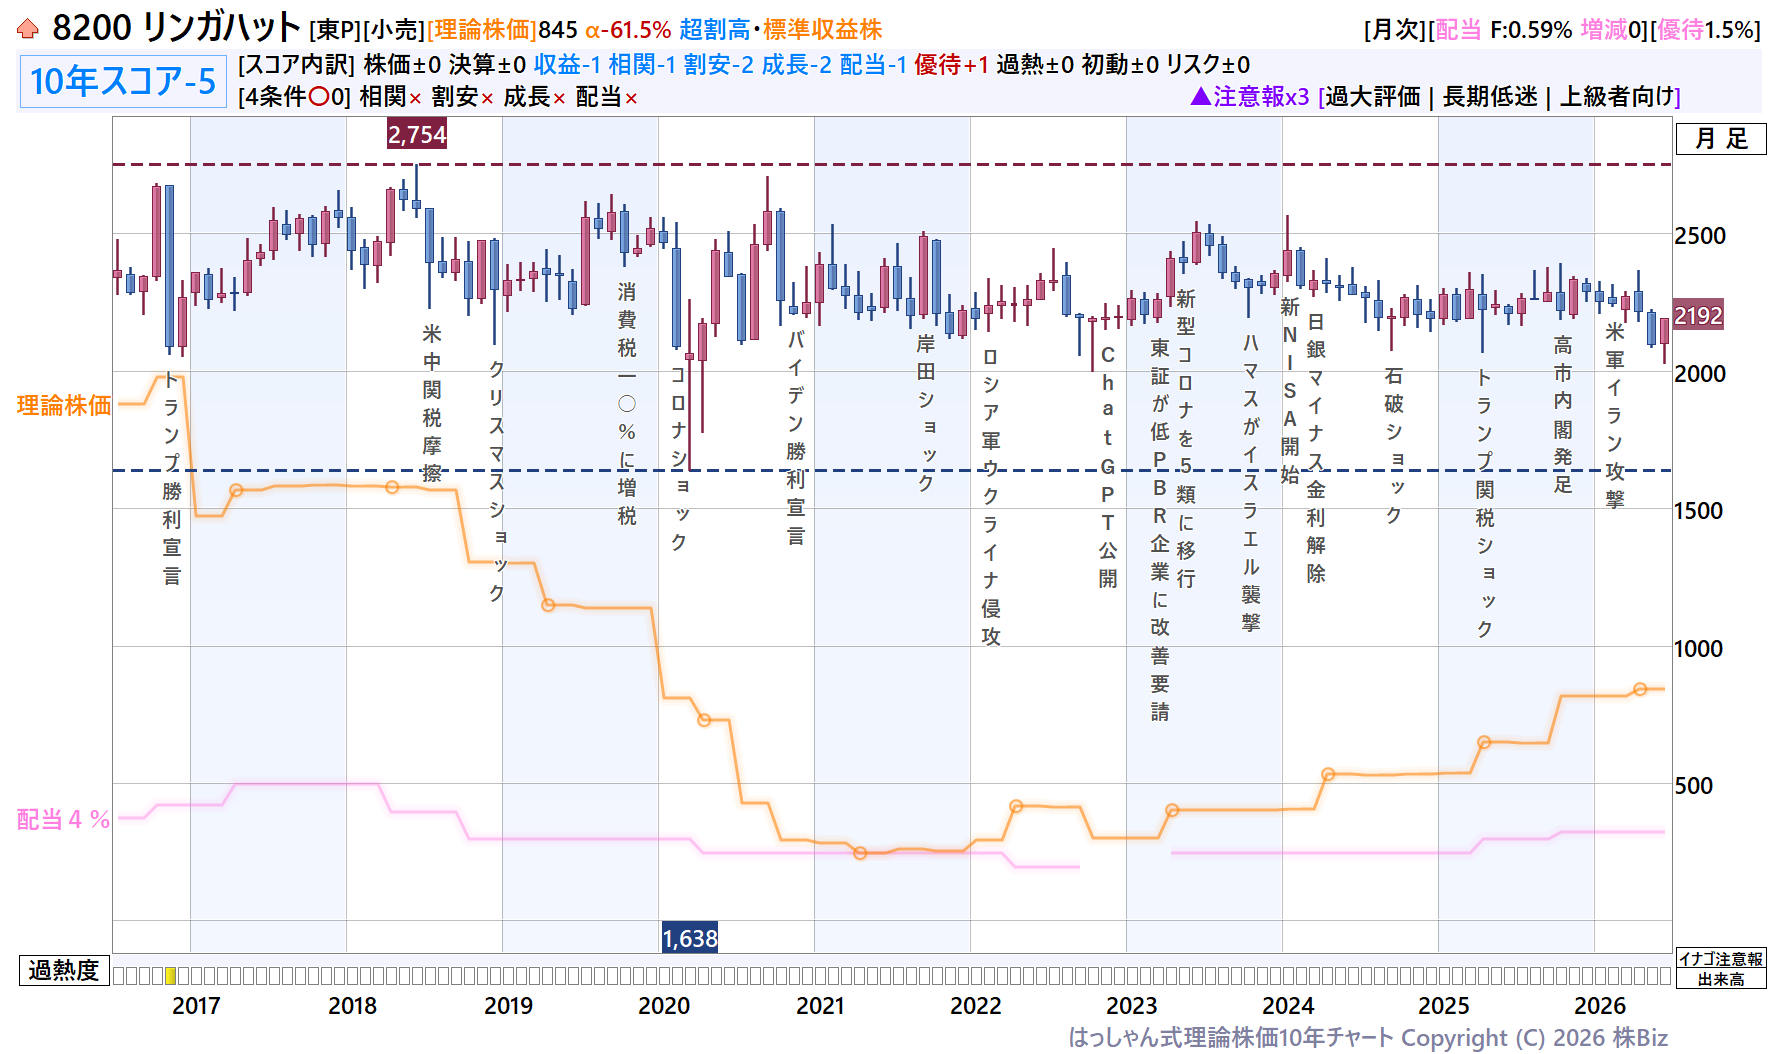Click the 2500 price axis label
The image size is (1780, 1054).
tap(1700, 236)
